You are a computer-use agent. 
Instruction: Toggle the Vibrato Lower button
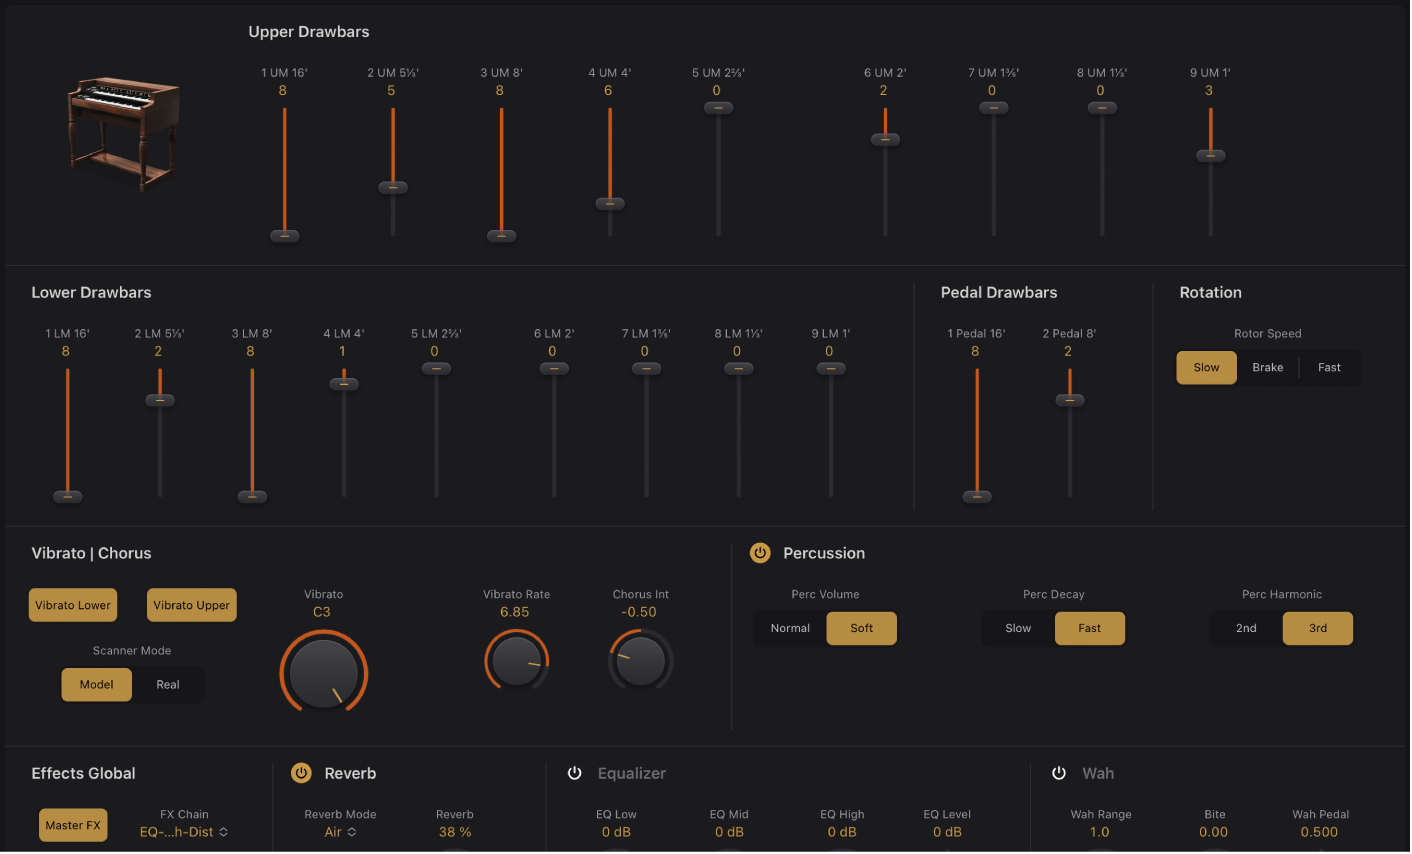[73, 605]
